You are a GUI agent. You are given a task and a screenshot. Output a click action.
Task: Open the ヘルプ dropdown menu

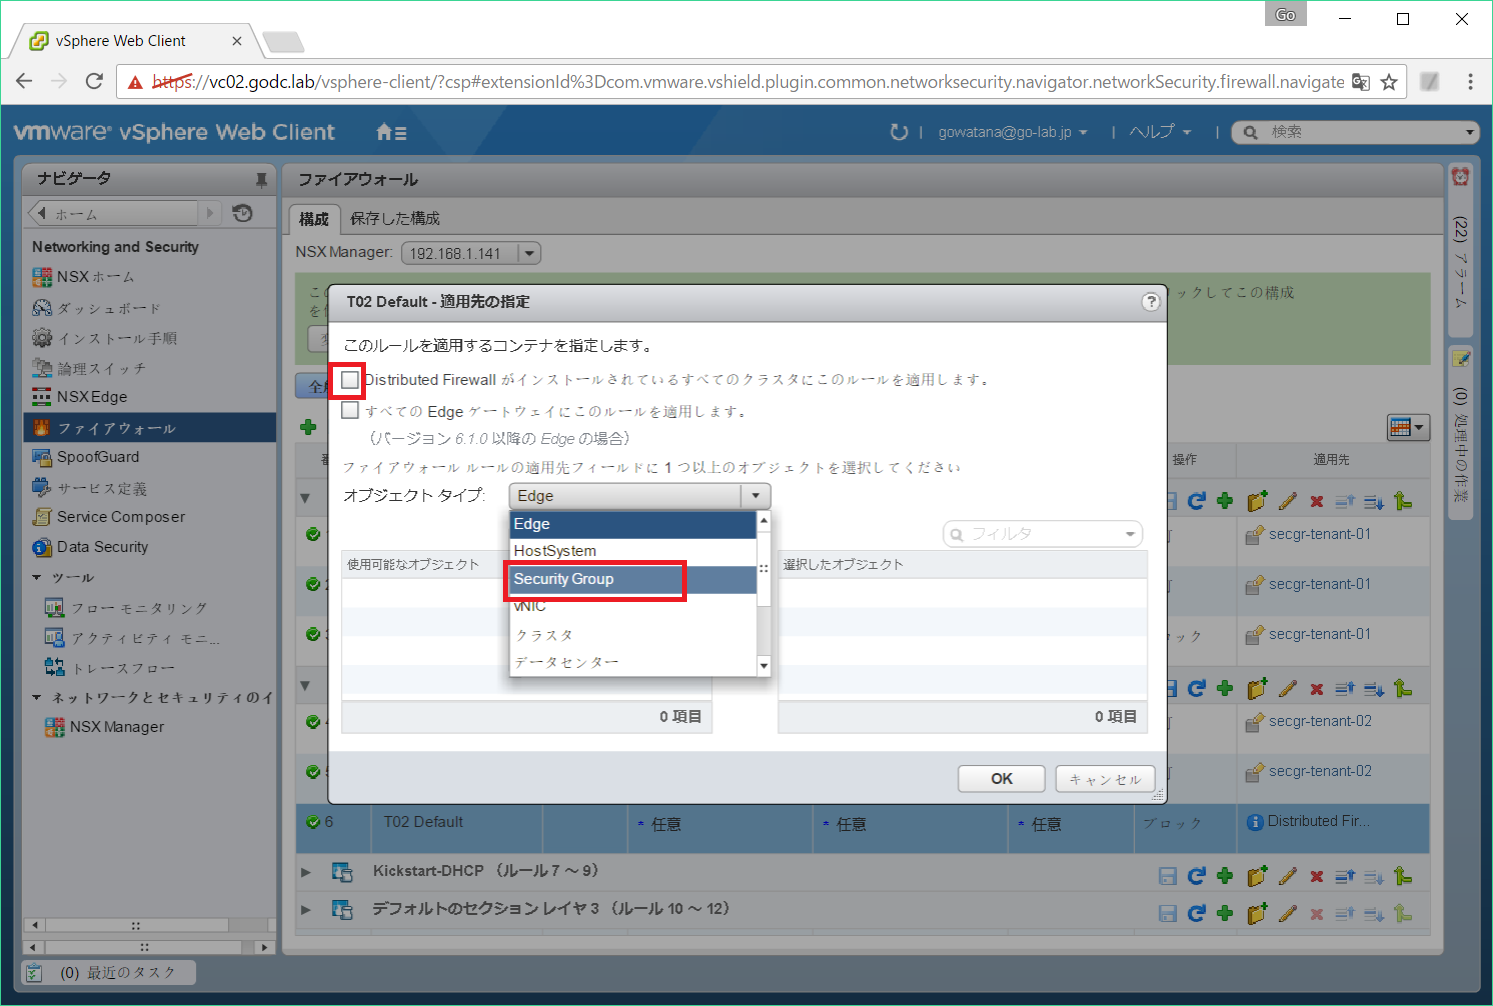point(1161,132)
